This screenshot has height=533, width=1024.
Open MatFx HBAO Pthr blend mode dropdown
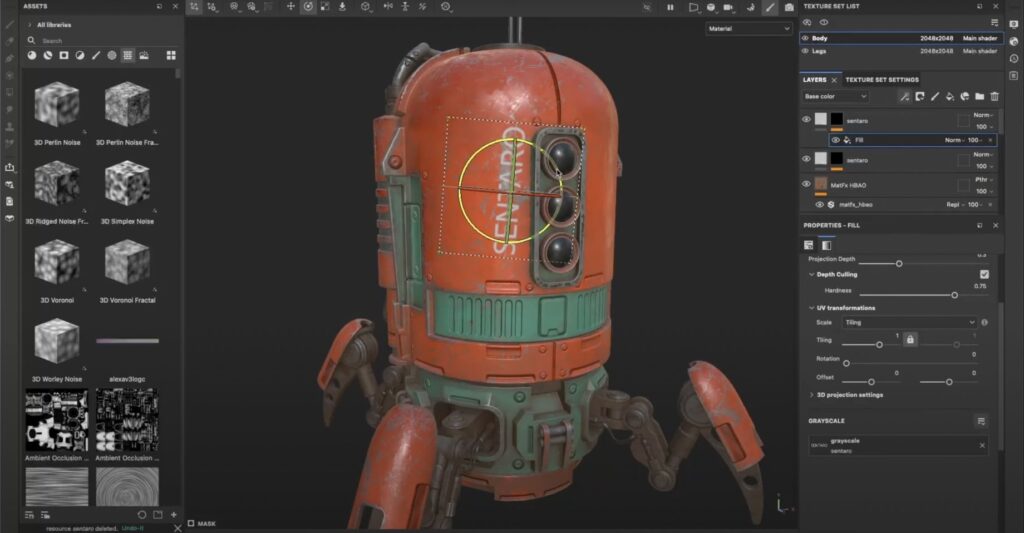(x=984, y=180)
